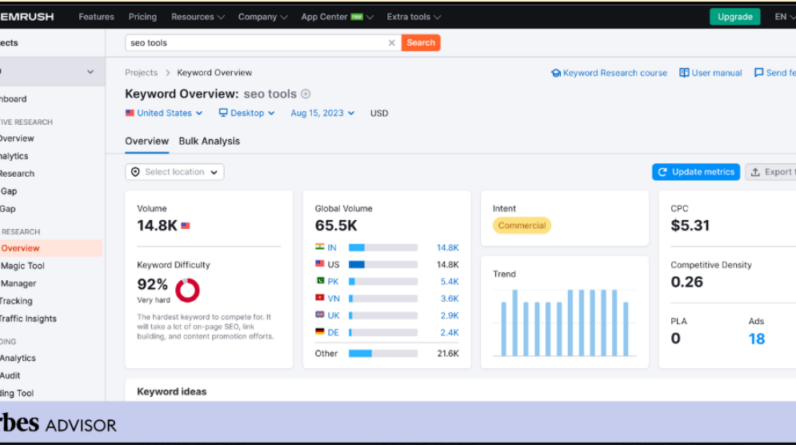Click the US flag beside Volume 14.8K

click(x=185, y=226)
